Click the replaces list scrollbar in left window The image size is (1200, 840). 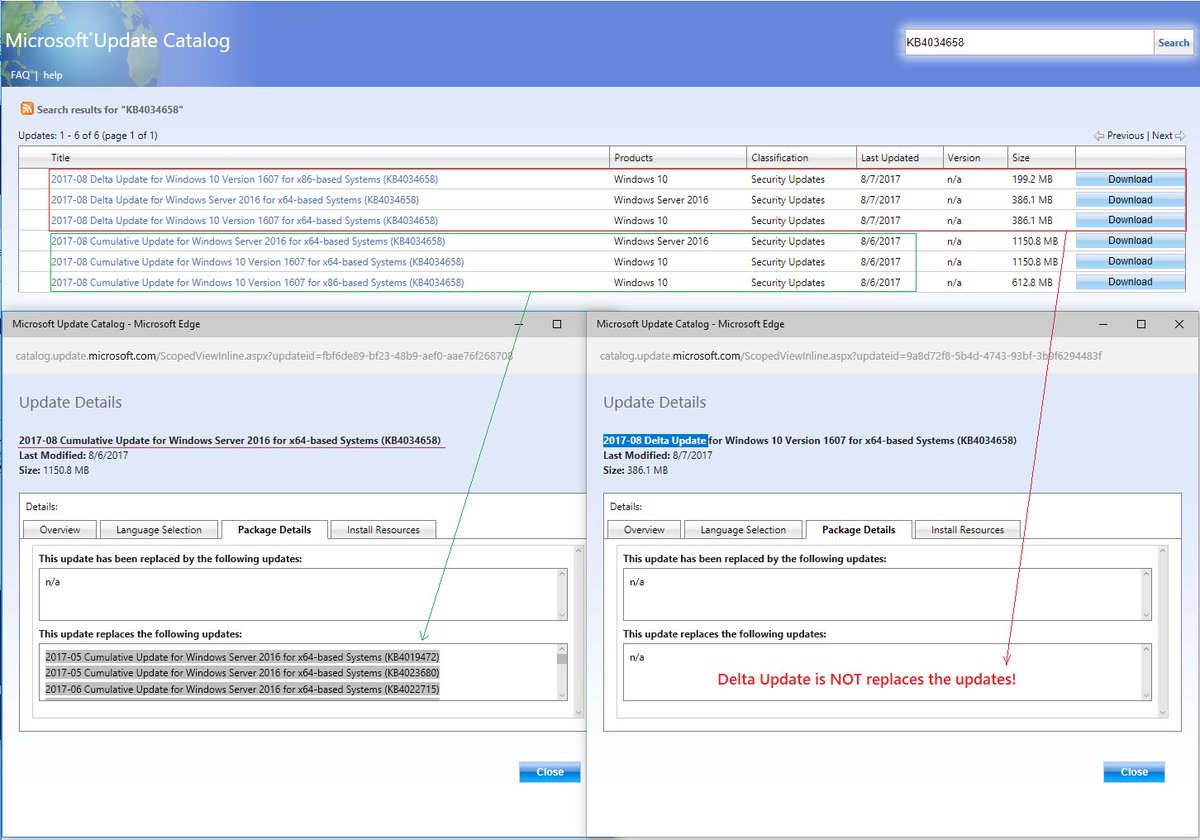[562, 672]
